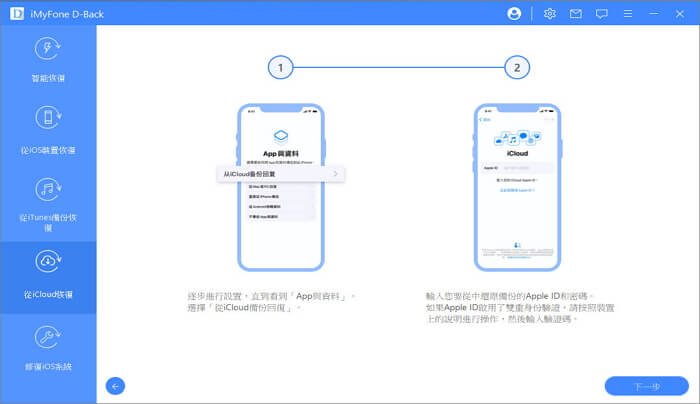Expand the hamburger menu in title bar

point(627,14)
